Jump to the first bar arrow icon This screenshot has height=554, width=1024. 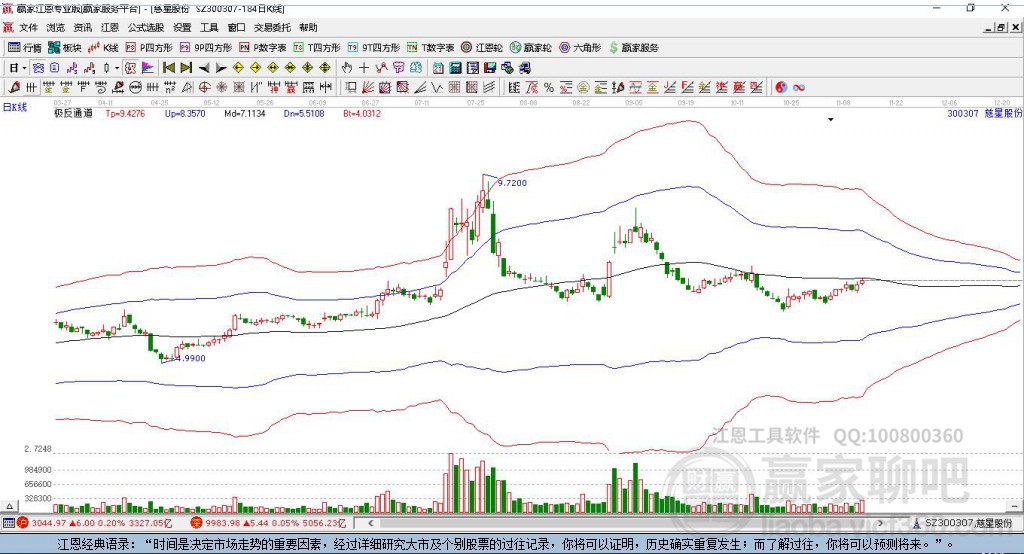click(x=168, y=67)
